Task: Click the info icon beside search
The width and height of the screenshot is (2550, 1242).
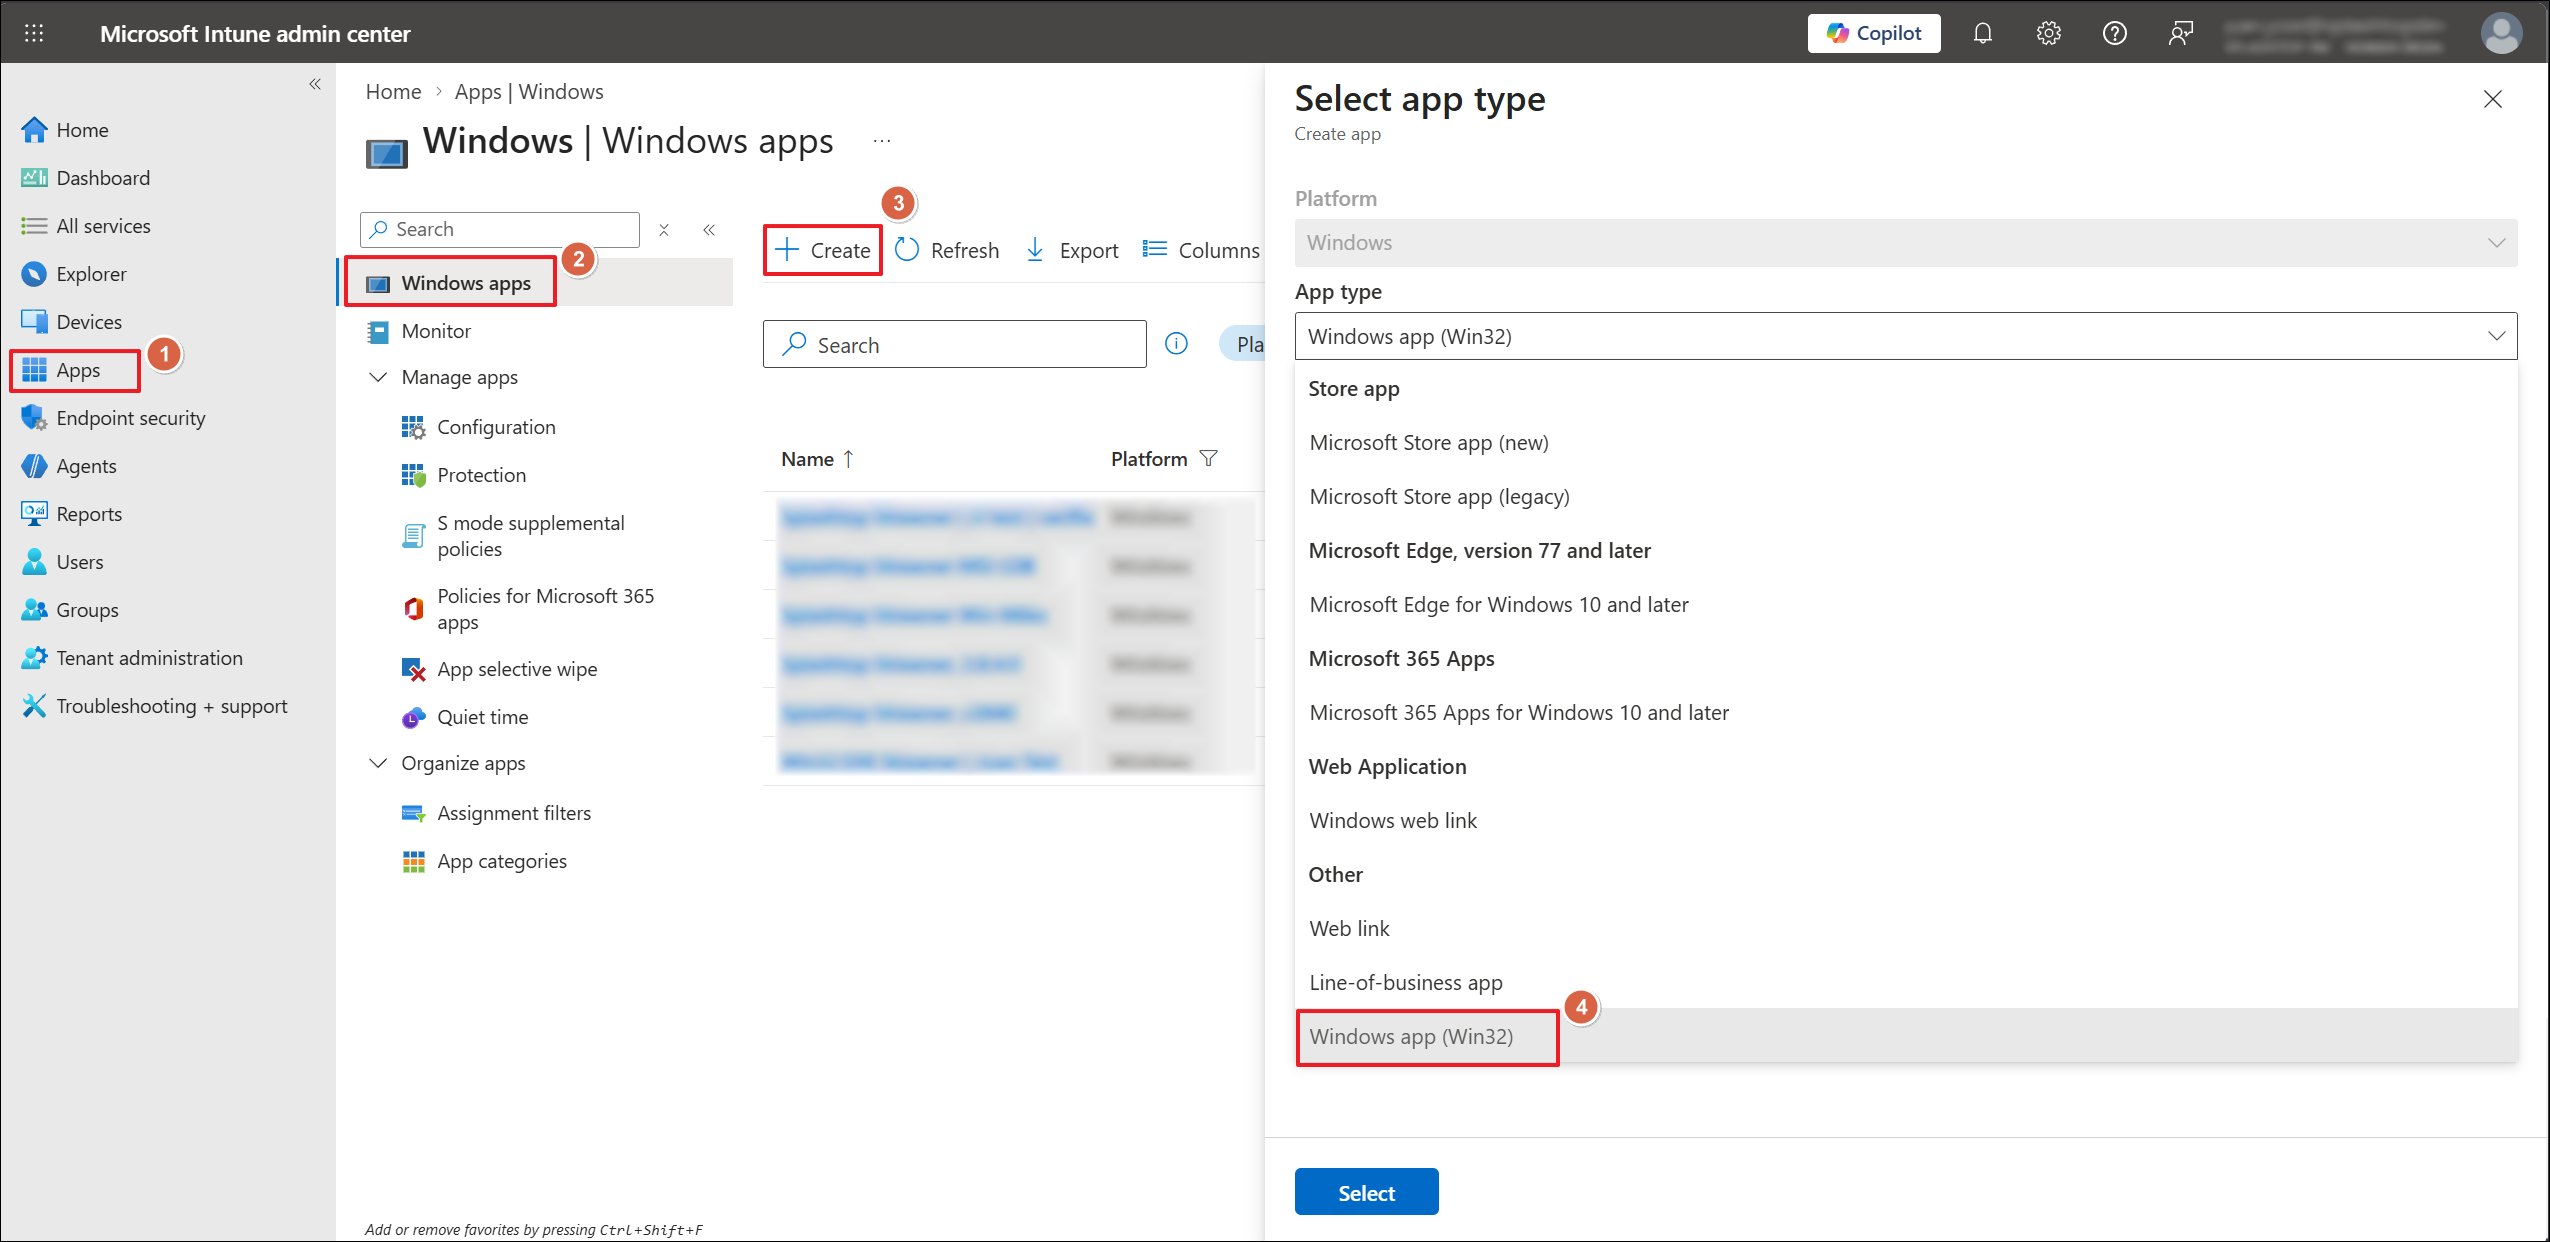Action: point(1176,344)
